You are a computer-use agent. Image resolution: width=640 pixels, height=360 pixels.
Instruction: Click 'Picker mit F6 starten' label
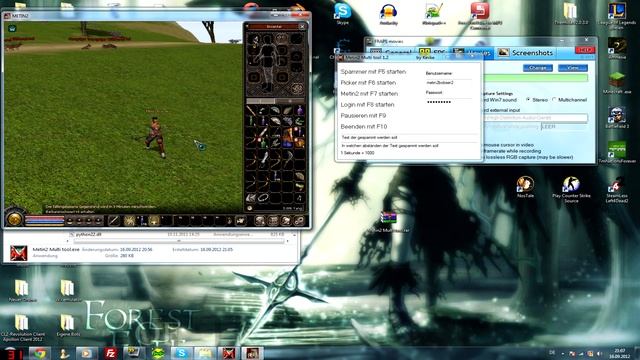pyautogui.click(x=368, y=83)
